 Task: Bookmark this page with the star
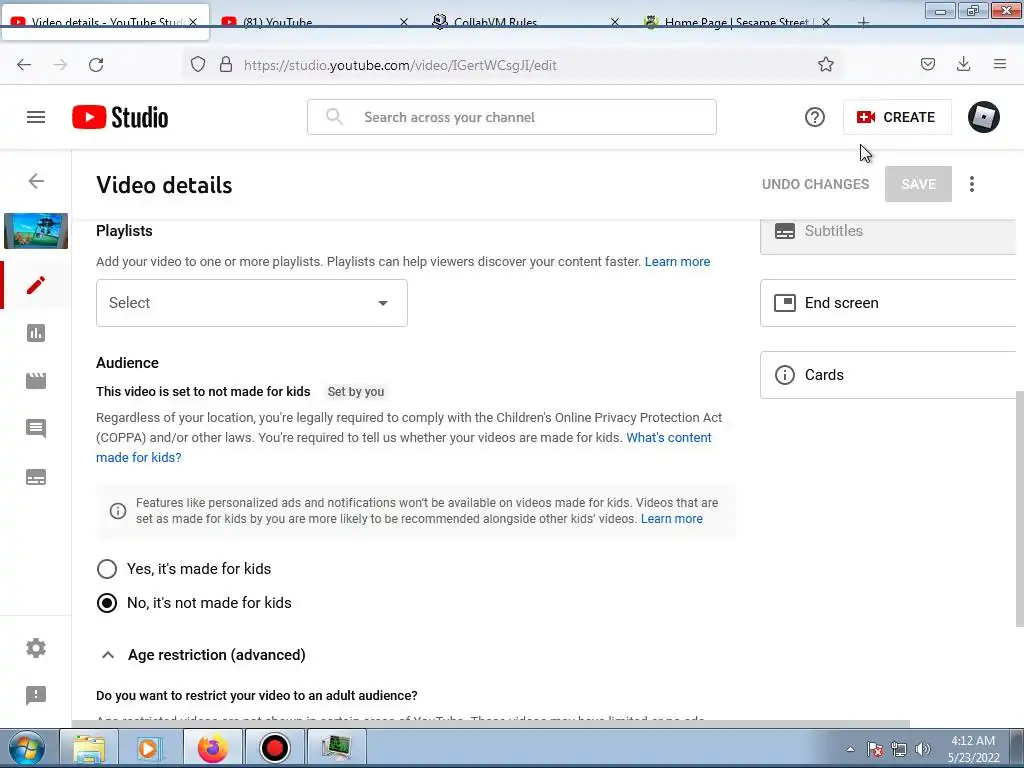tap(825, 65)
